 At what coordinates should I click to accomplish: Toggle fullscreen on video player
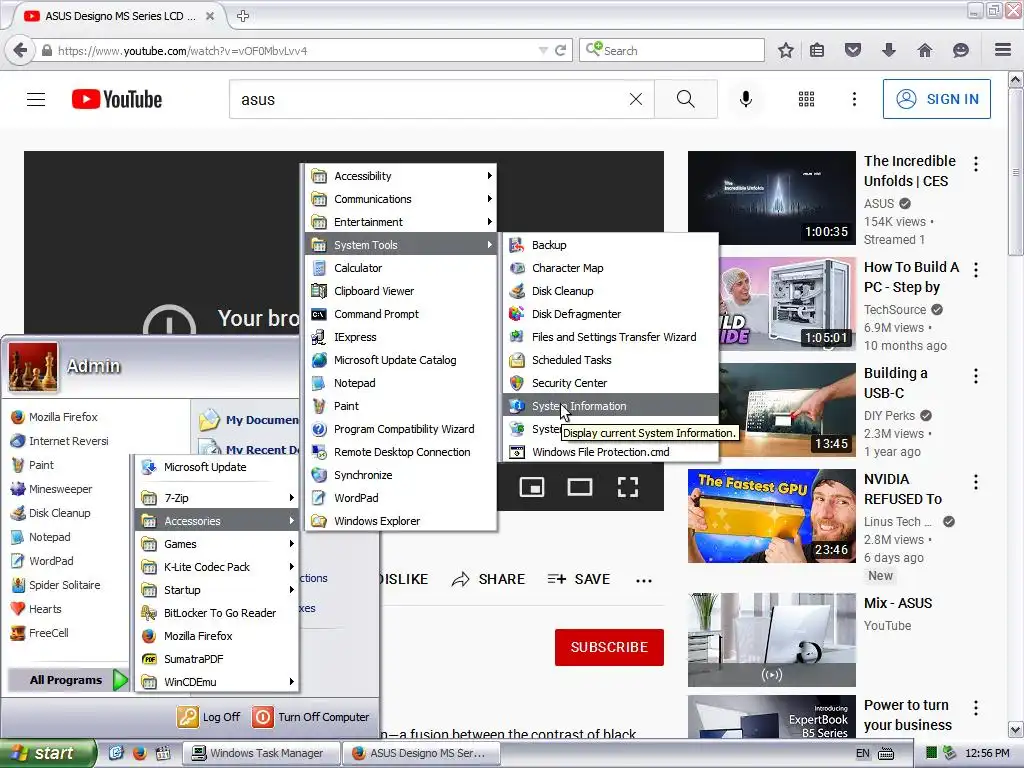pos(628,487)
